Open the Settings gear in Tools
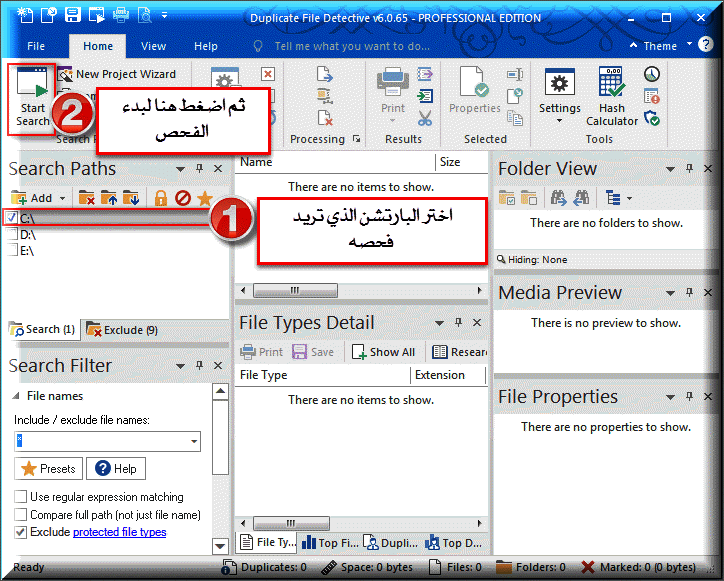Screen dimensions: 724x581 click(x=559, y=96)
